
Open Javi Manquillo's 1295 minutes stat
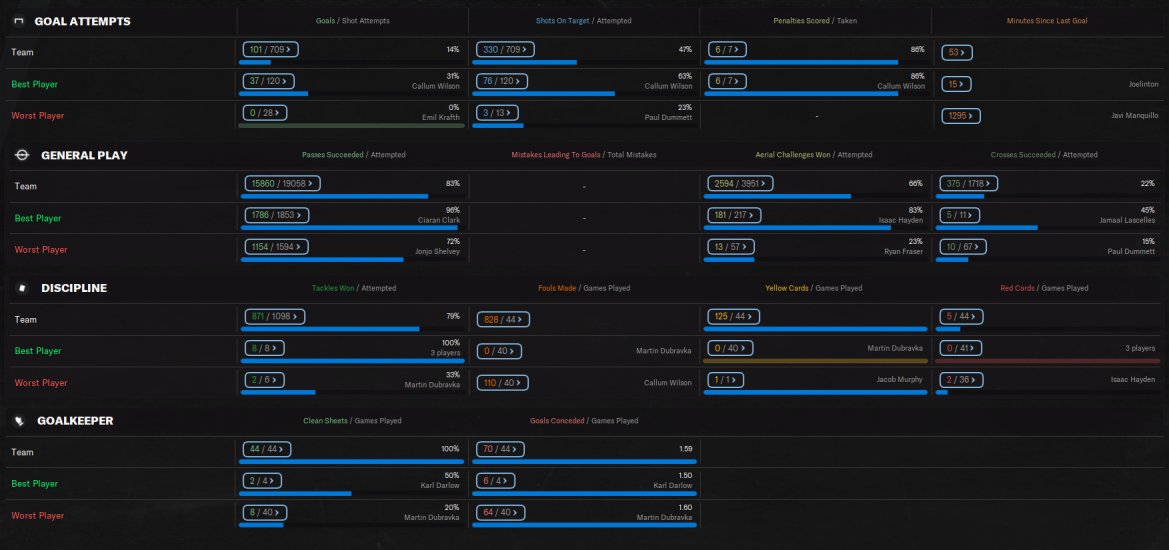(x=961, y=116)
